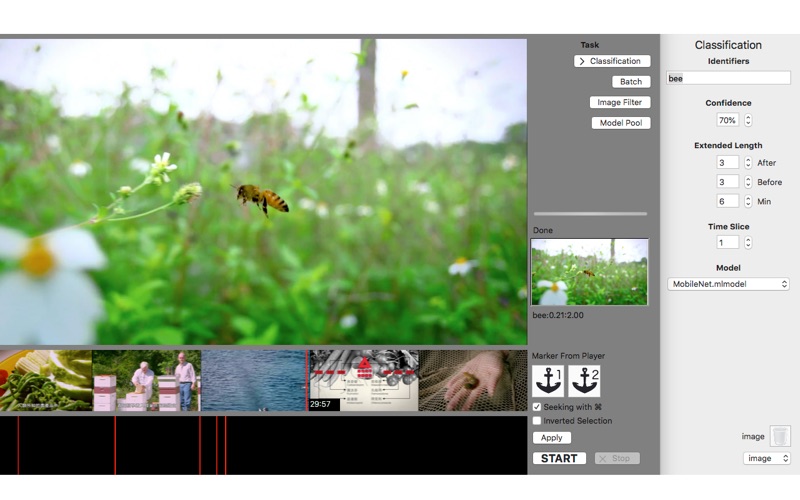Click the stepper for the After length

tap(748, 162)
